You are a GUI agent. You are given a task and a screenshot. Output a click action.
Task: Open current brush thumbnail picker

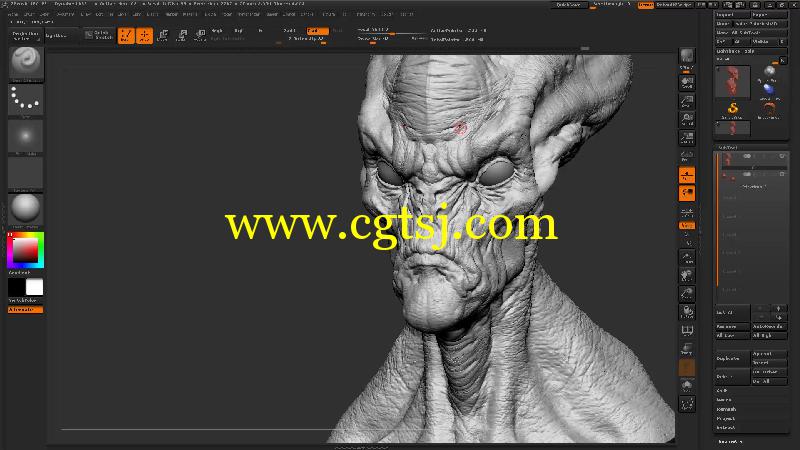26,64
